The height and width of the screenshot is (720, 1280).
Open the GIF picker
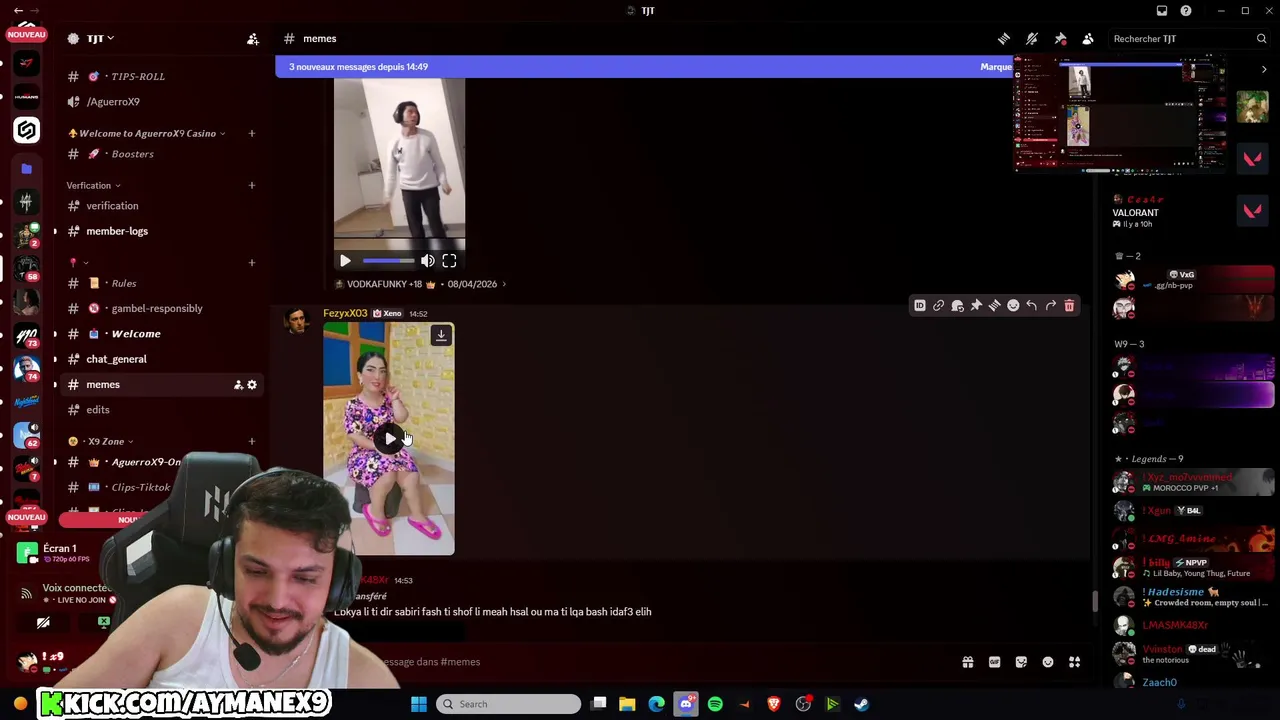point(994,662)
